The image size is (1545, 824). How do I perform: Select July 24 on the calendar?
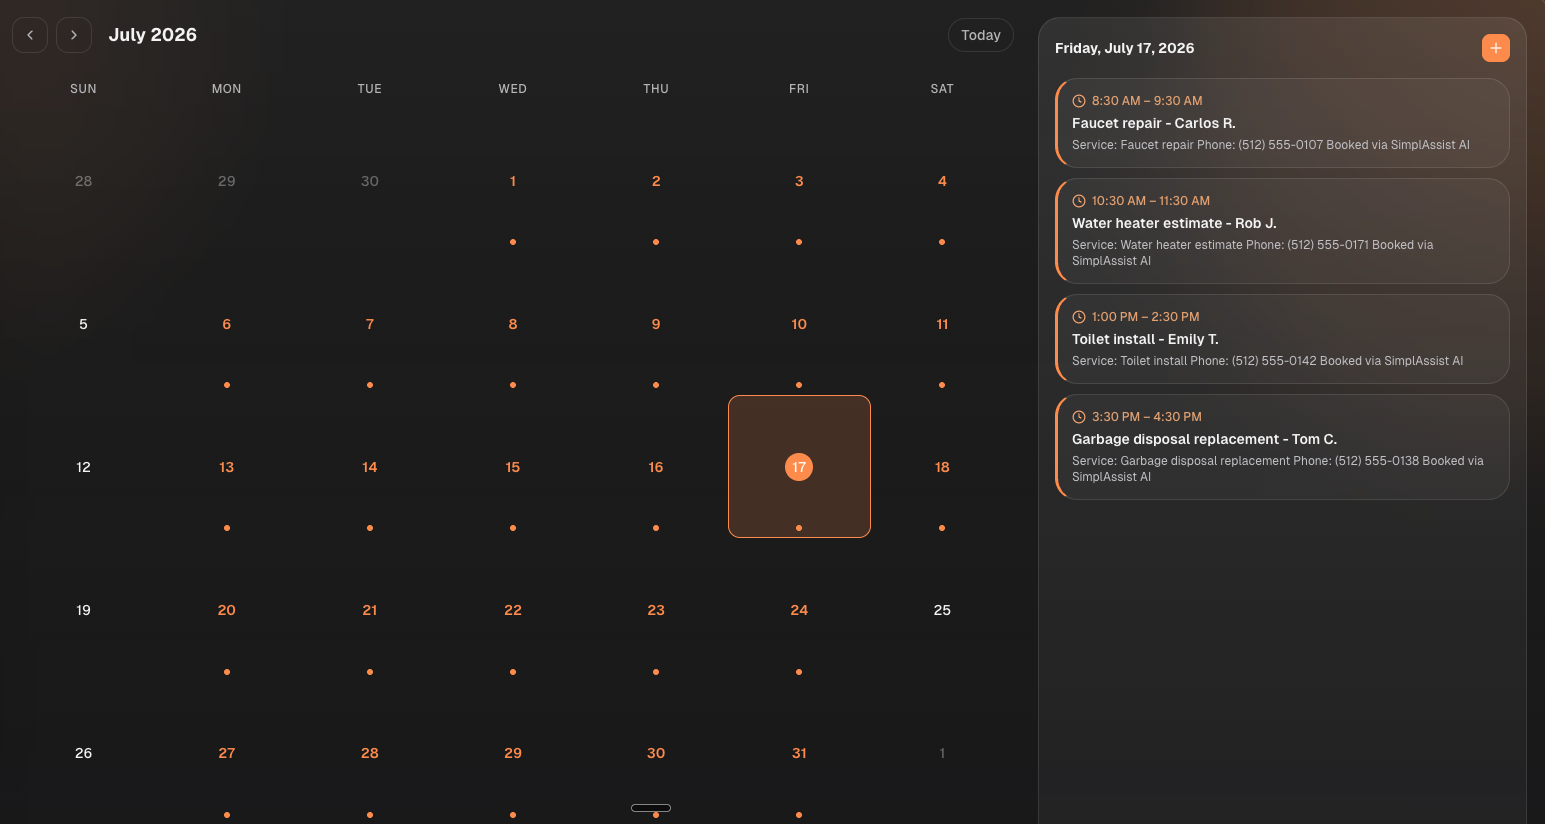pos(799,610)
